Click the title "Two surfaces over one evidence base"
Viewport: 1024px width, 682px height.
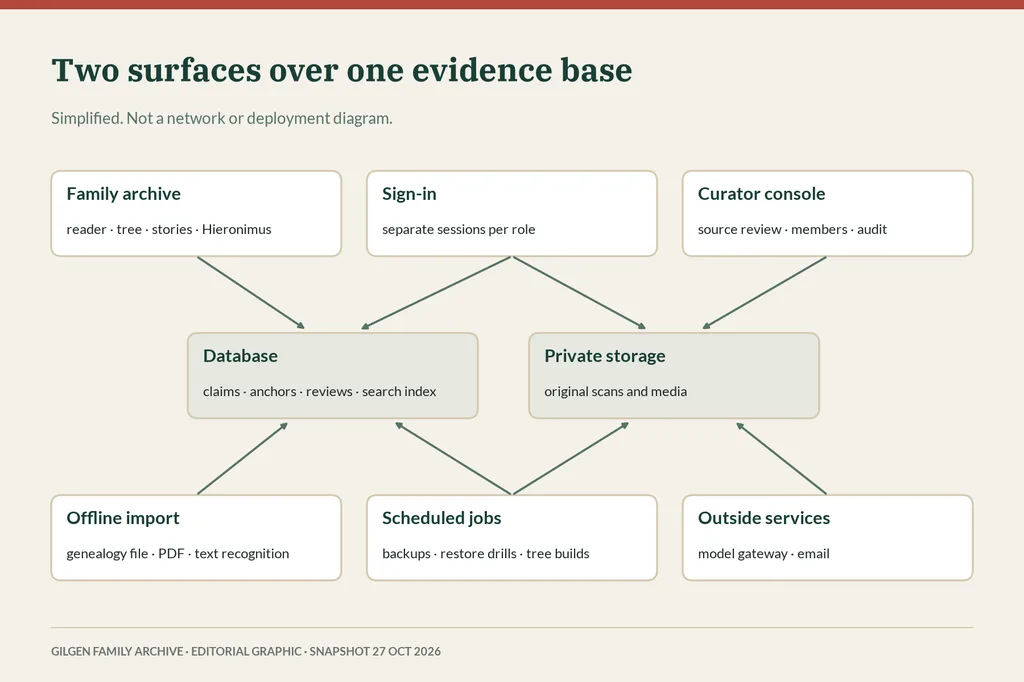point(342,70)
